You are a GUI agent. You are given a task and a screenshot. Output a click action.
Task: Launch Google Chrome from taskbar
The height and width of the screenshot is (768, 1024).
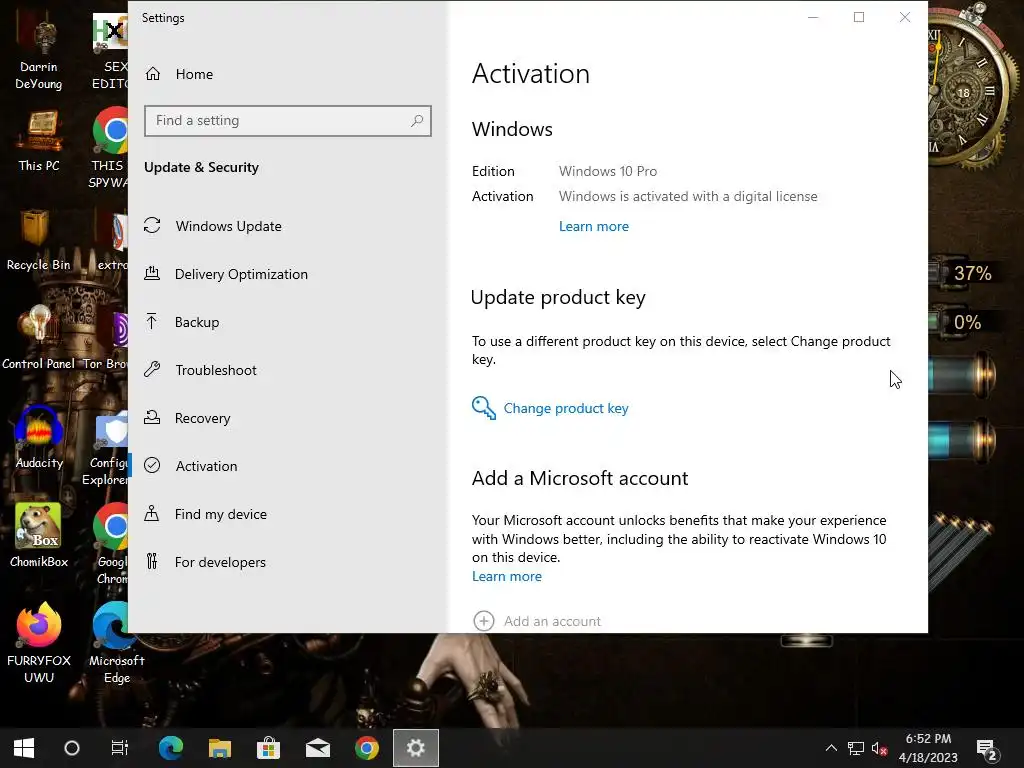click(x=366, y=748)
